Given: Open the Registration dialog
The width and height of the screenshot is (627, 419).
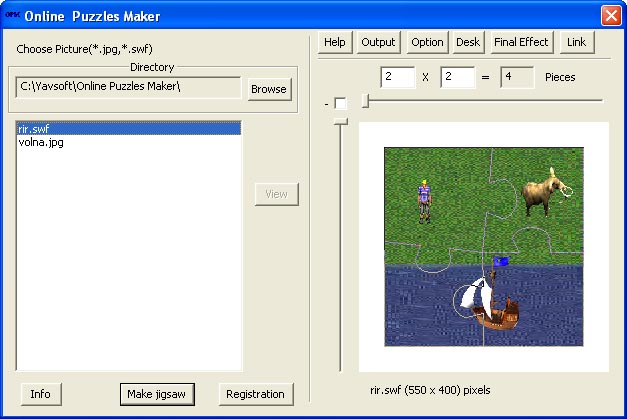Looking at the screenshot, I should [x=256, y=394].
